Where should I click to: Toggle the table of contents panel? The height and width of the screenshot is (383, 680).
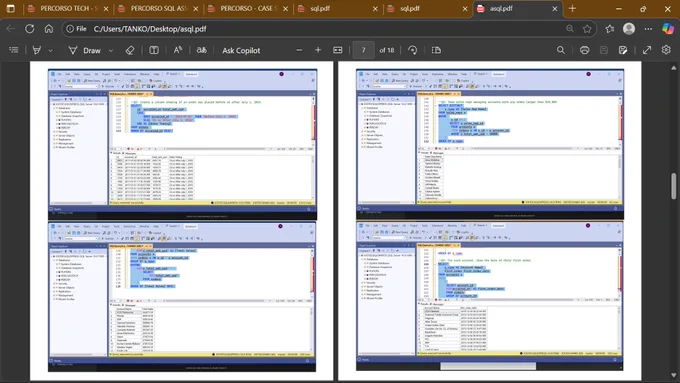[x=14, y=50]
